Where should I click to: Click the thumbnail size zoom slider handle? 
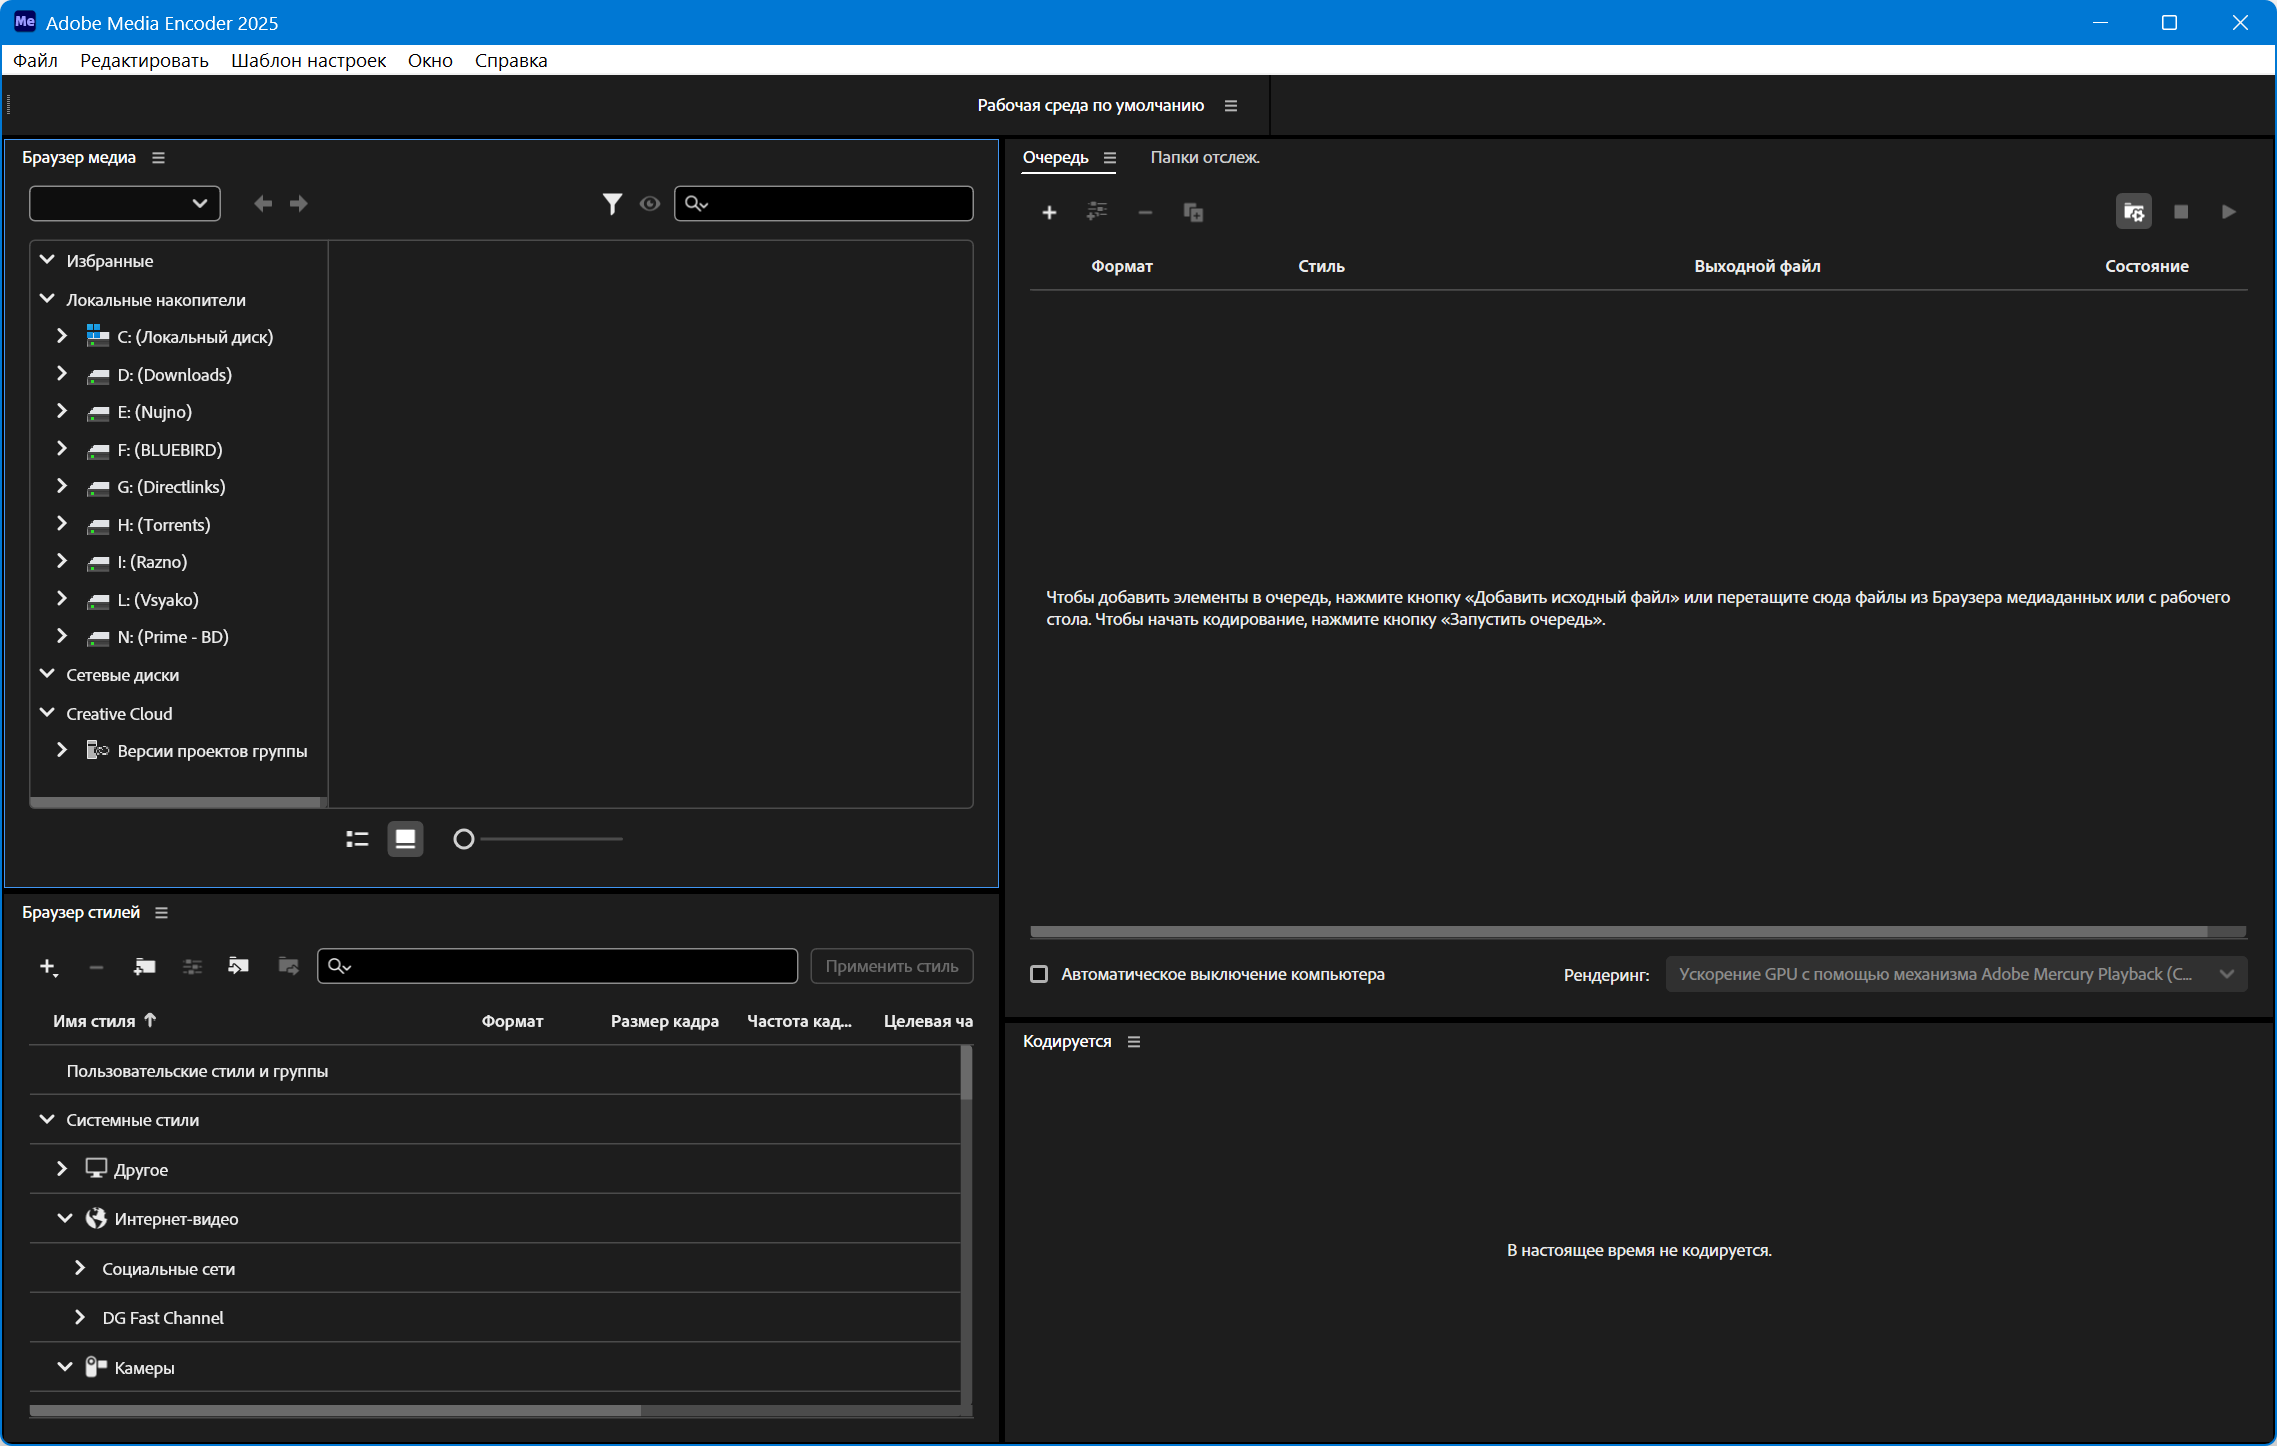pos(463,839)
